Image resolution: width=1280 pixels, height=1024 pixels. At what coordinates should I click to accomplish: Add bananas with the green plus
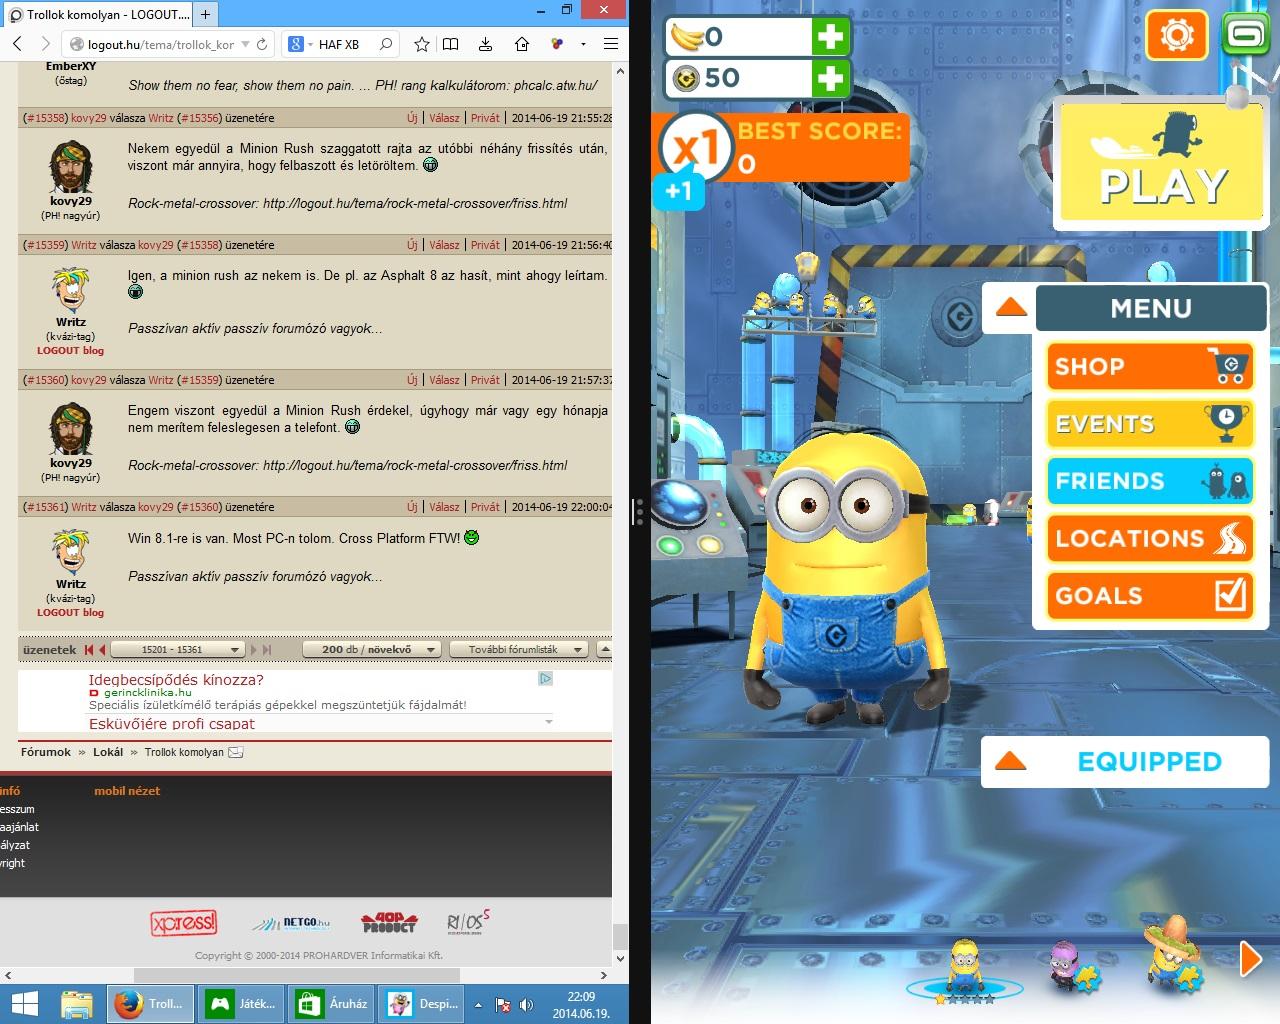coord(830,37)
